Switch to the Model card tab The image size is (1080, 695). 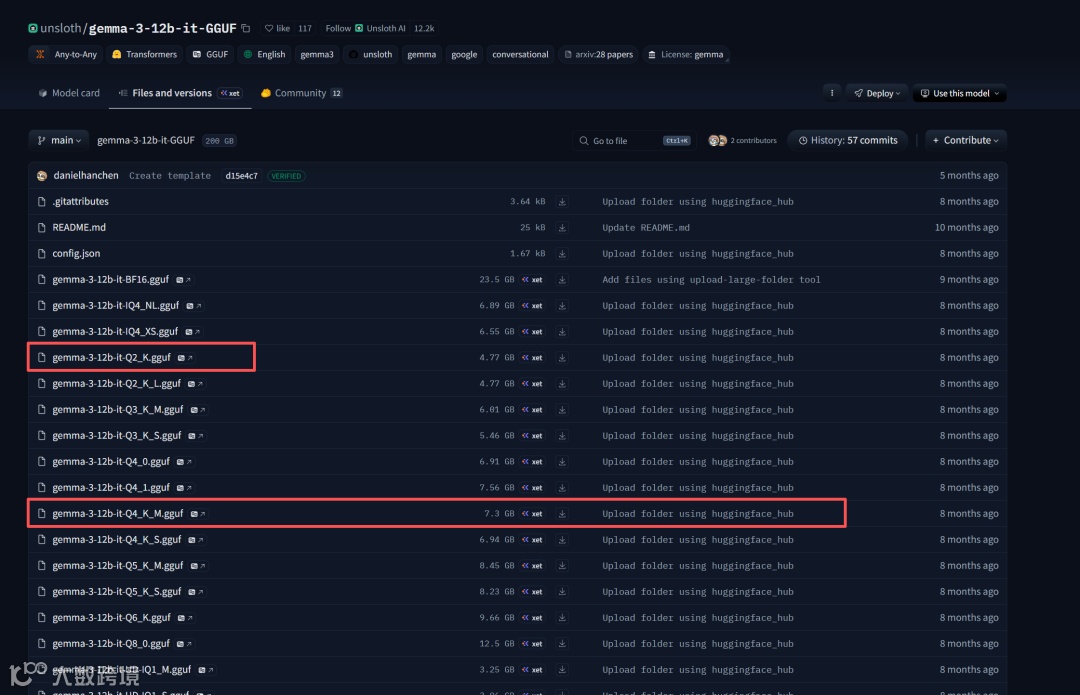69,93
